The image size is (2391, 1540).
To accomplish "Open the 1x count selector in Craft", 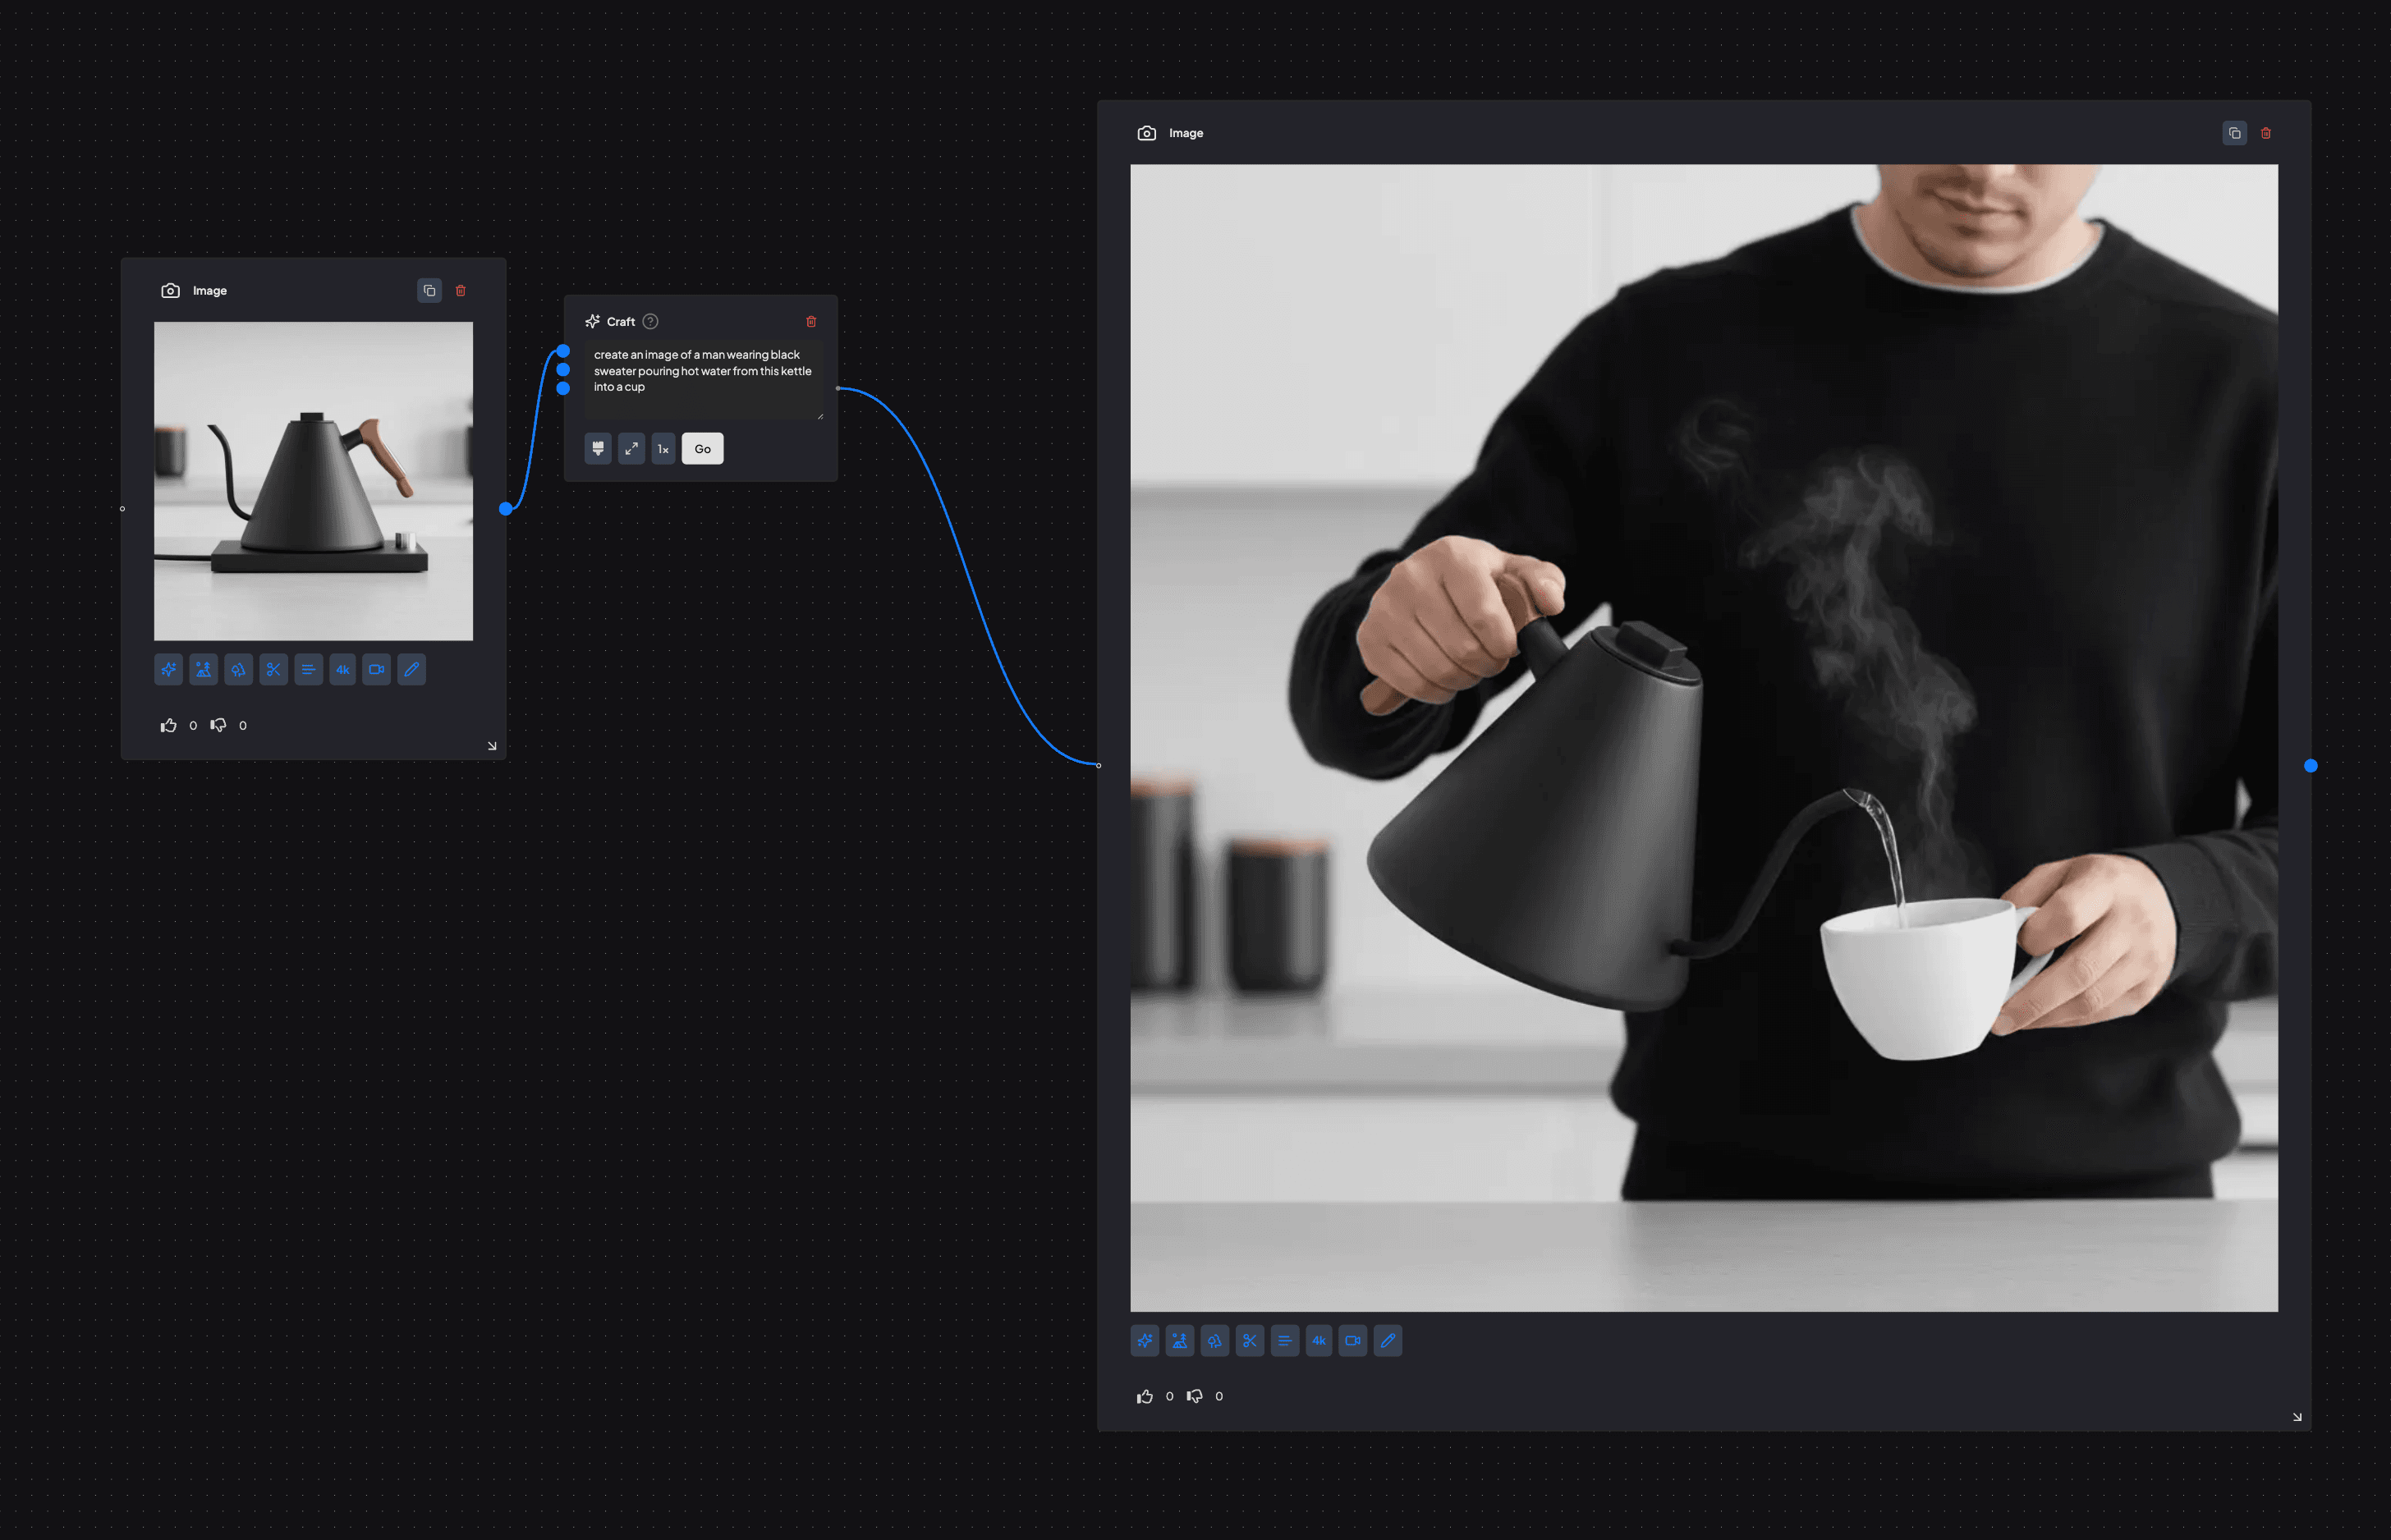I will pos(663,449).
